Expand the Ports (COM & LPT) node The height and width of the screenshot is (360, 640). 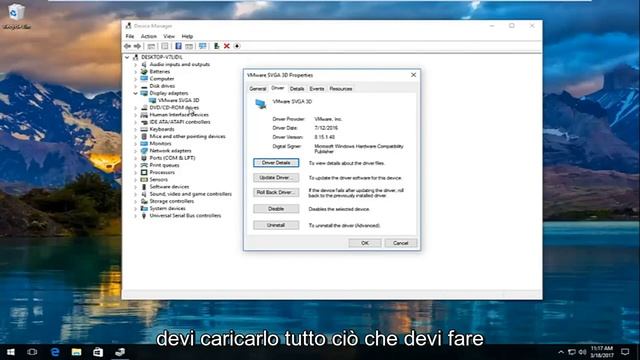(x=136, y=158)
